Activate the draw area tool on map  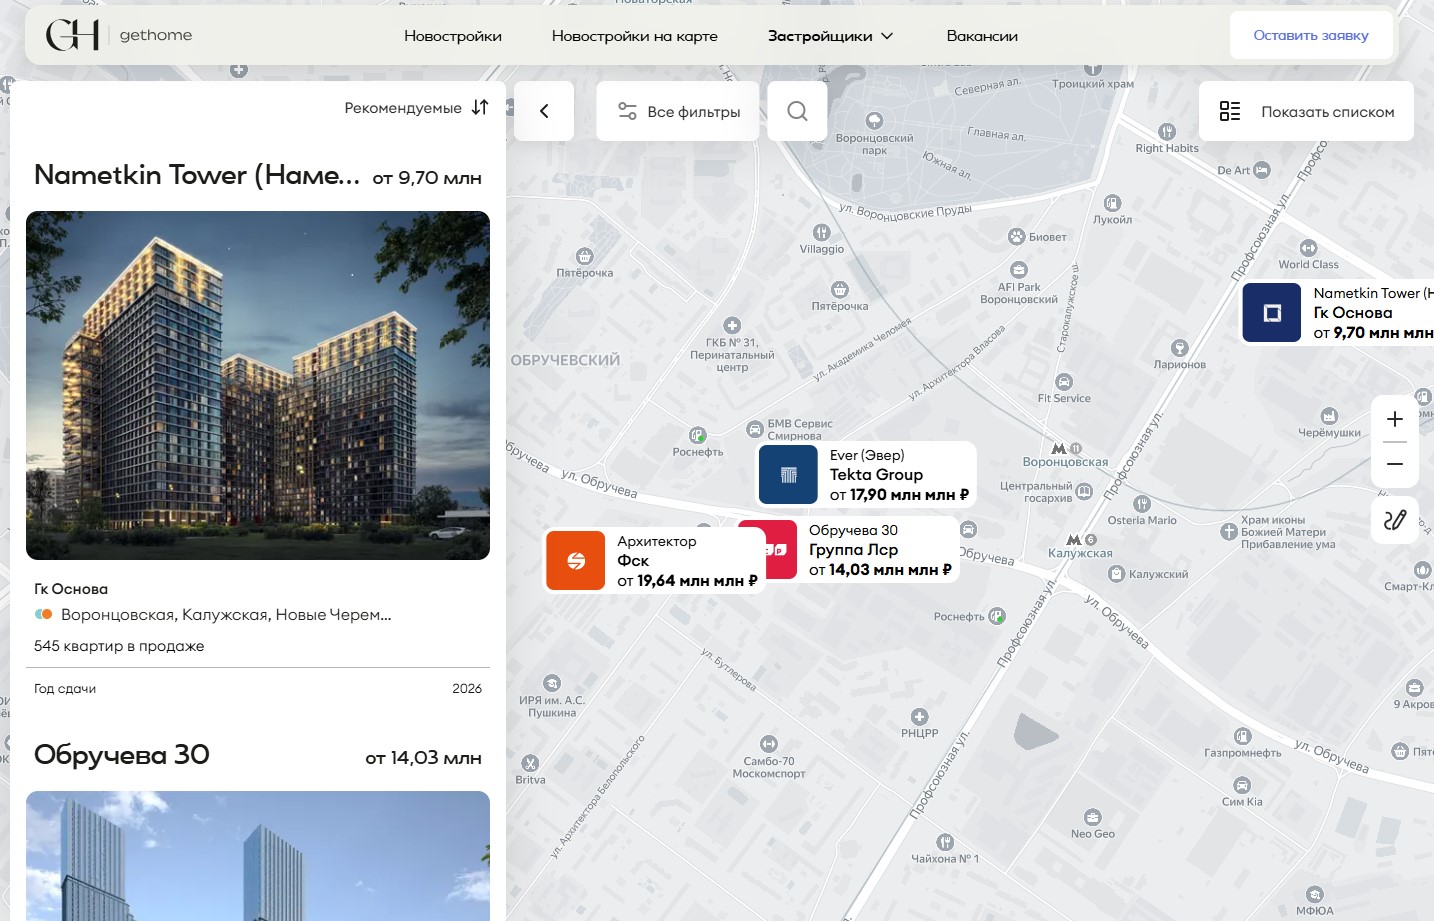point(1395,520)
